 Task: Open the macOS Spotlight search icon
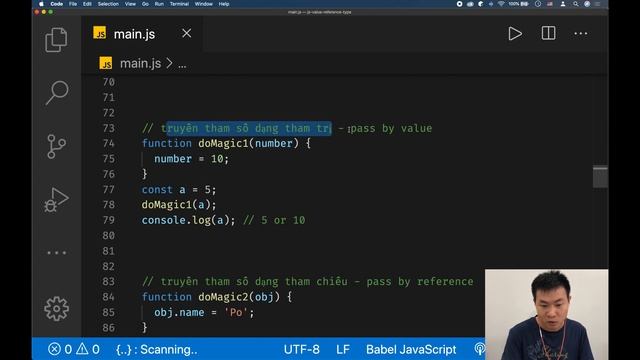[x=576, y=4]
